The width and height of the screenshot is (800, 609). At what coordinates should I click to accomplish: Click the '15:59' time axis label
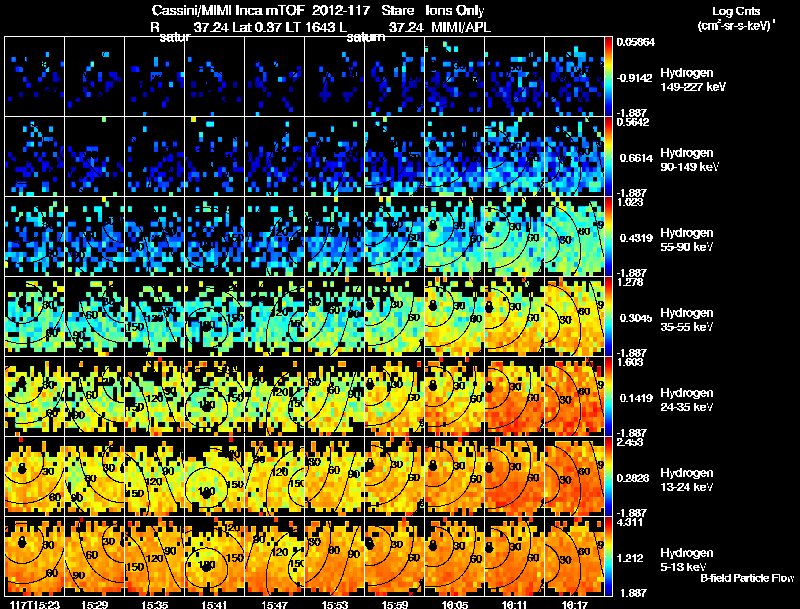(394, 604)
